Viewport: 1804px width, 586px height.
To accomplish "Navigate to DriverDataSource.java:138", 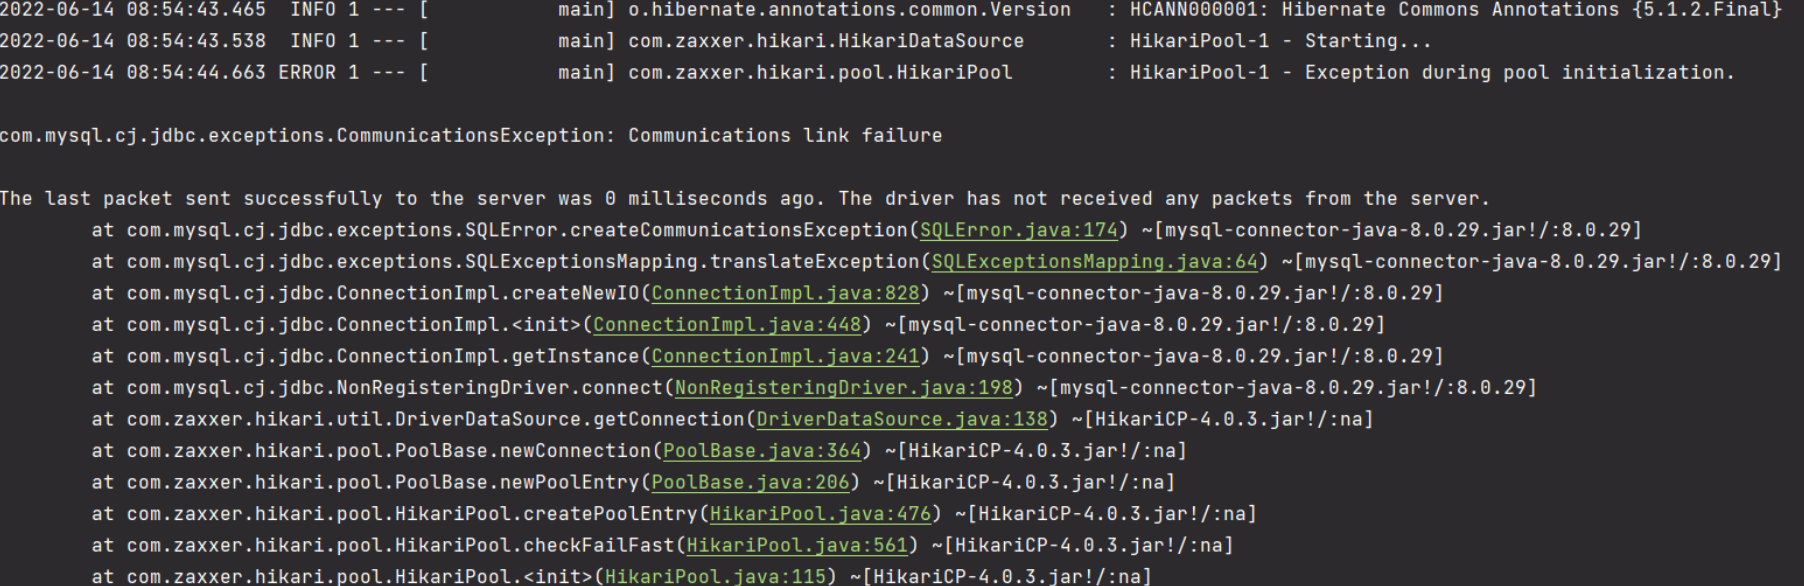I will point(902,419).
